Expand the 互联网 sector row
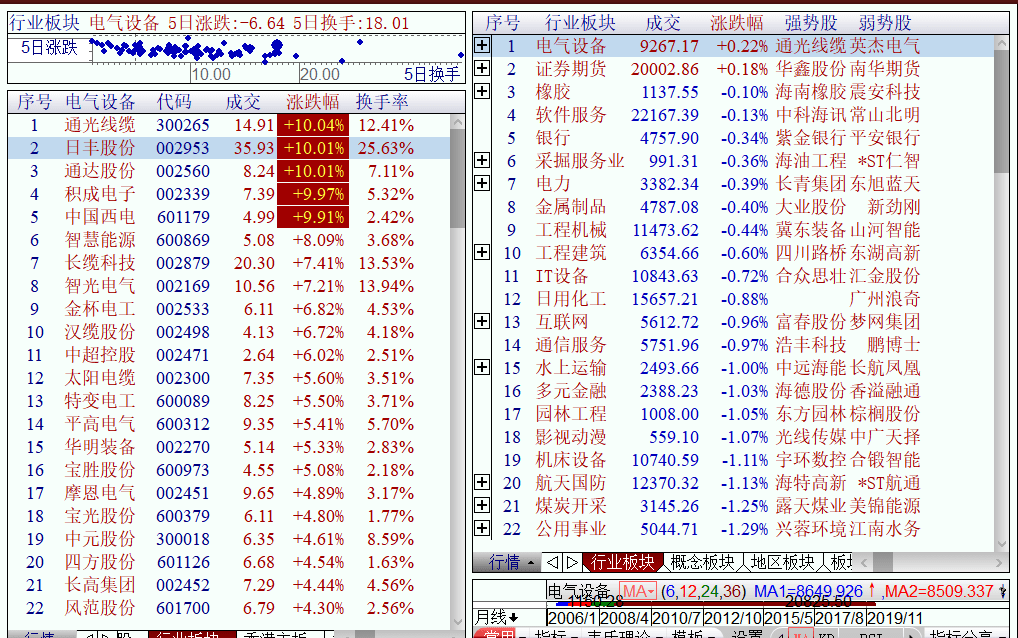The image size is (1018, 638). pos(482,321)
